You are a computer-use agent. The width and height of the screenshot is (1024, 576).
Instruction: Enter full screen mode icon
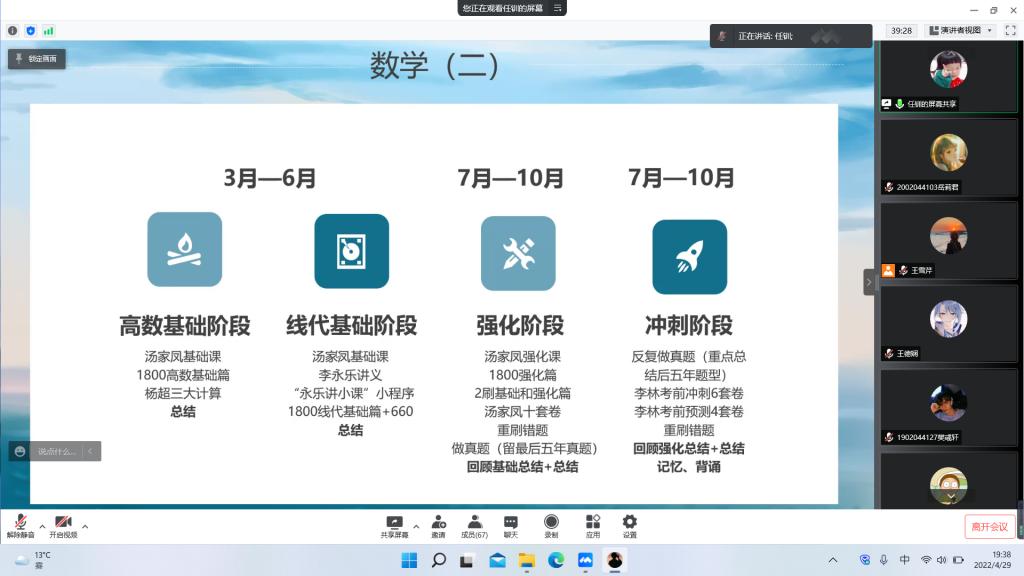1010,31
